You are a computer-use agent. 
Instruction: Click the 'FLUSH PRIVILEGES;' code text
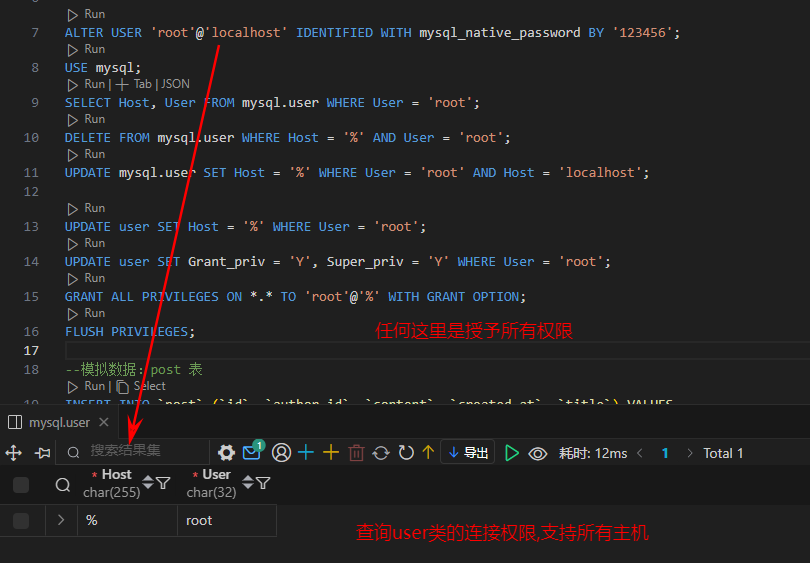(x=130, y=332)
